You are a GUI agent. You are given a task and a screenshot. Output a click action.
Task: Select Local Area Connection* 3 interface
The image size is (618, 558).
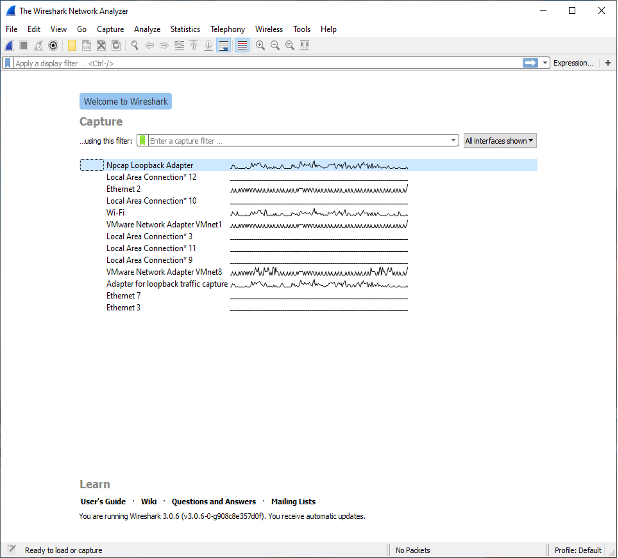308,236
